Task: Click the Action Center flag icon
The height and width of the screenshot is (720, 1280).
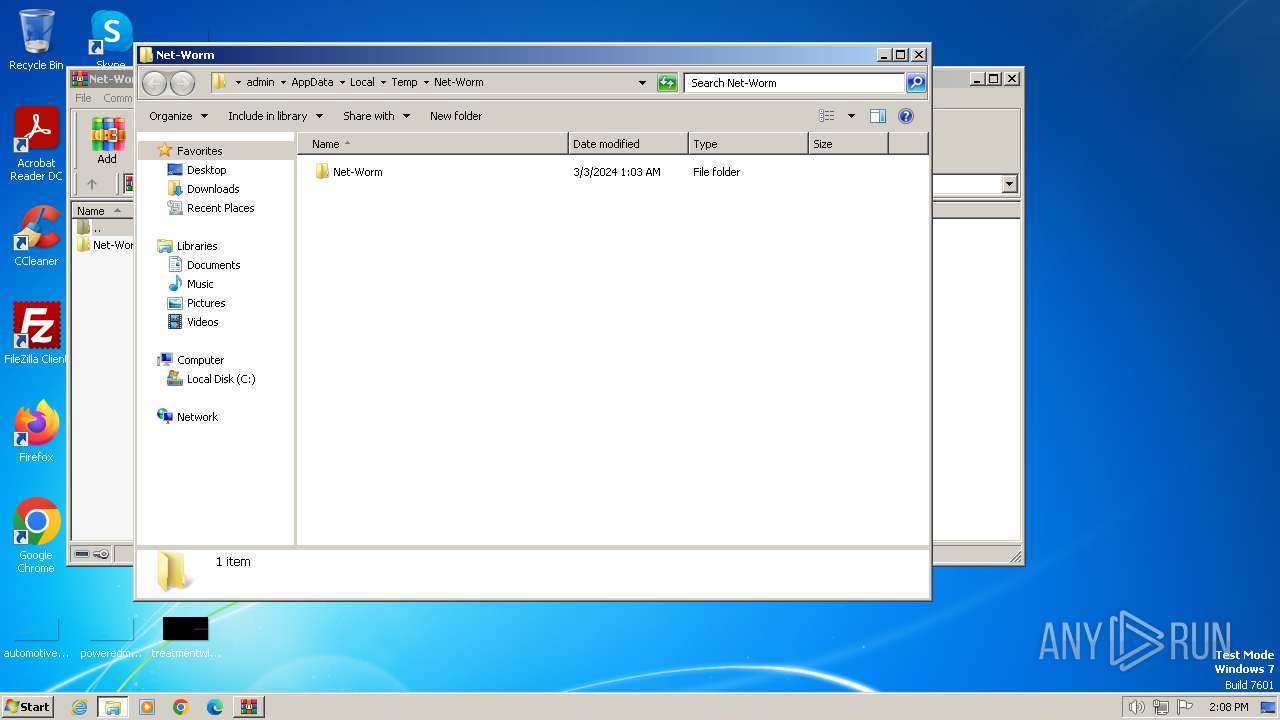Action: 1185,707
